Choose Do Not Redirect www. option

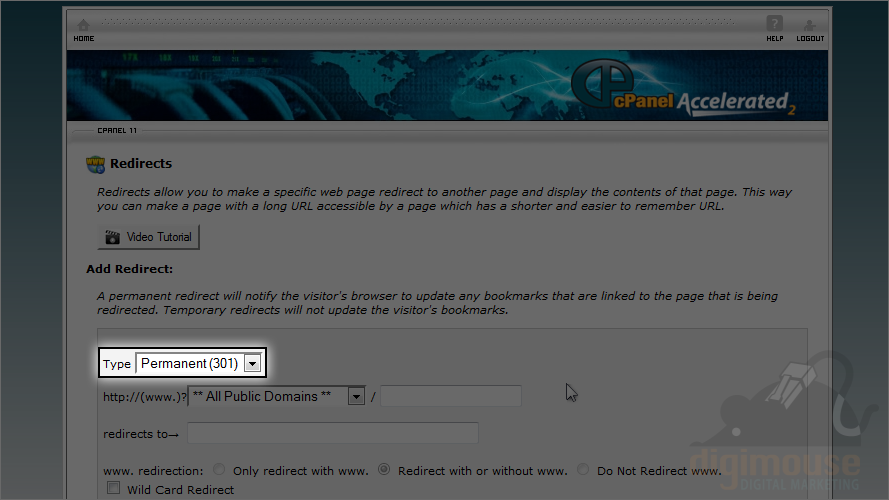click(x=583, y=469)
